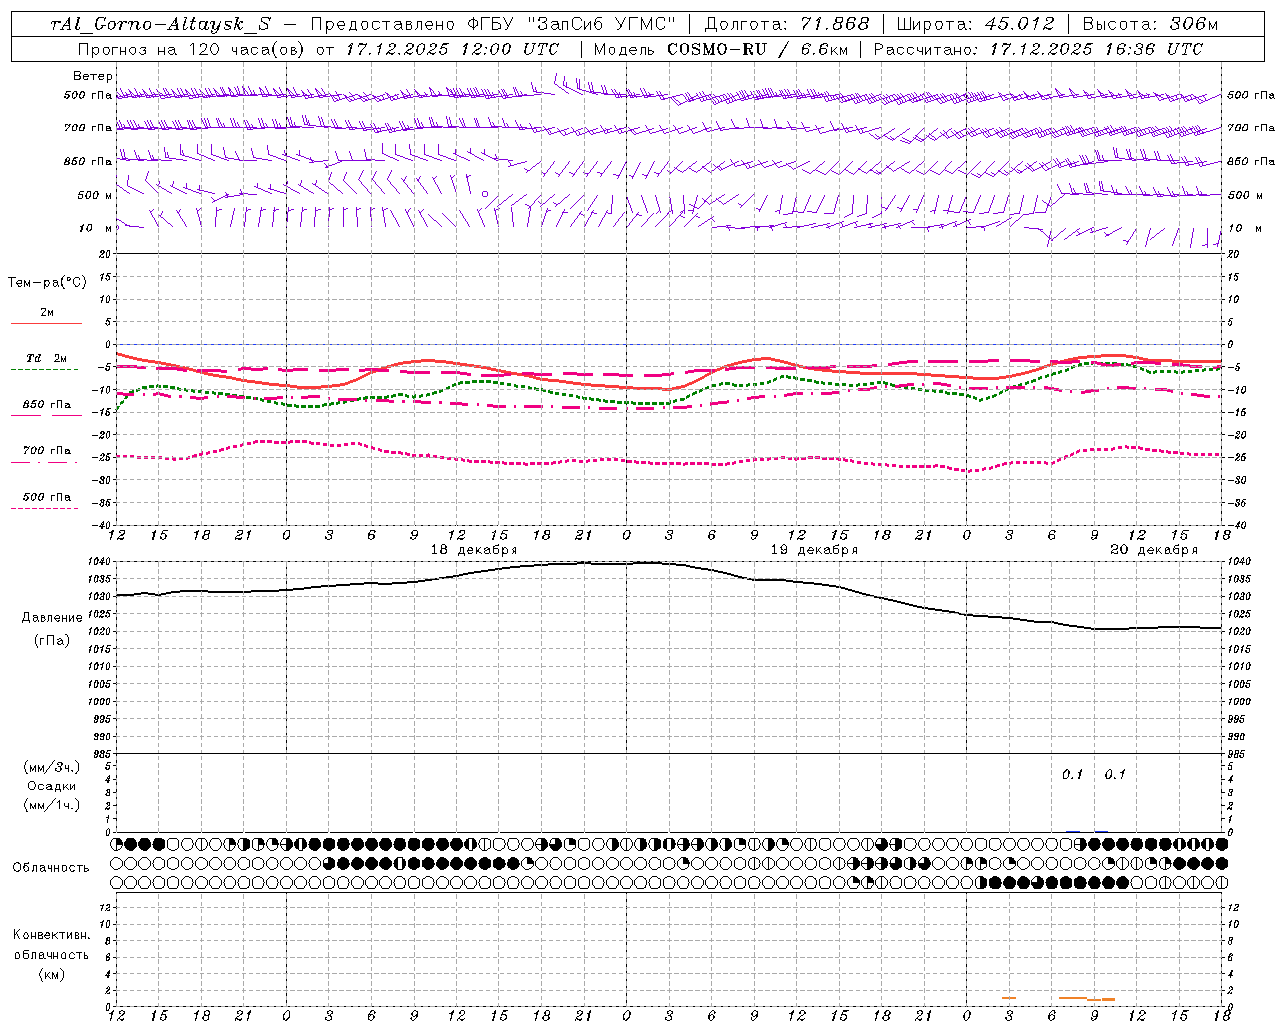Image resolution: width=1280 pixels, height=1024 pixels.
Task: Click the Долгота: 71.868 value
Action: [787, 24]
